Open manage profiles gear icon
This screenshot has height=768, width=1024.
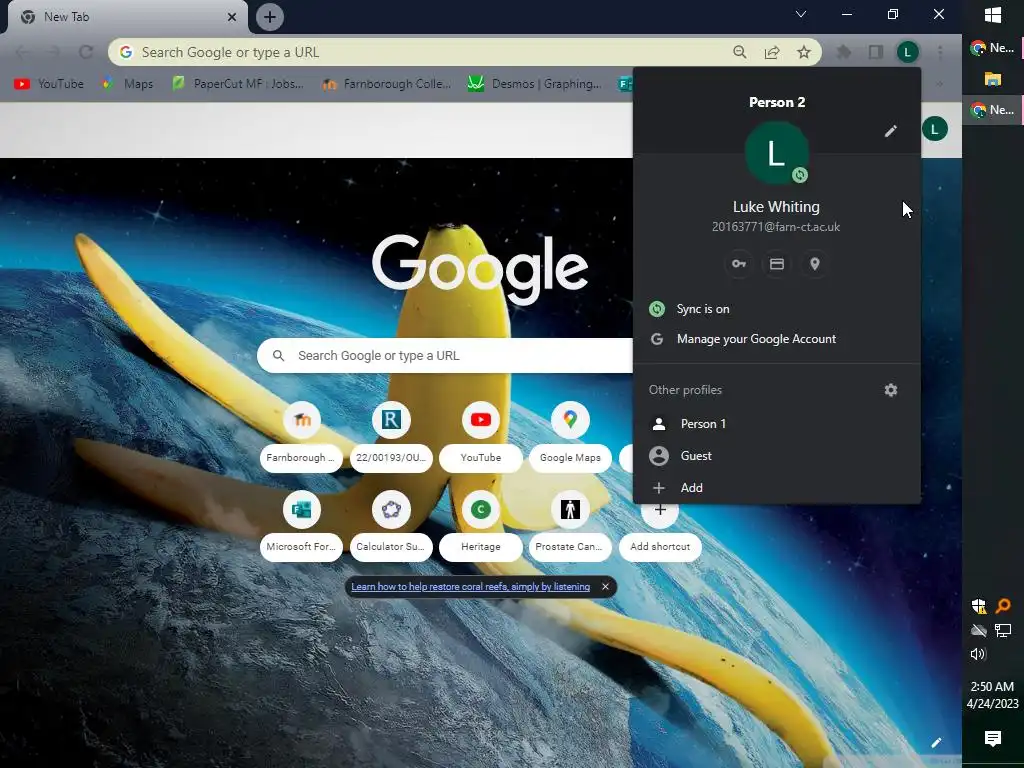point(891,390)
